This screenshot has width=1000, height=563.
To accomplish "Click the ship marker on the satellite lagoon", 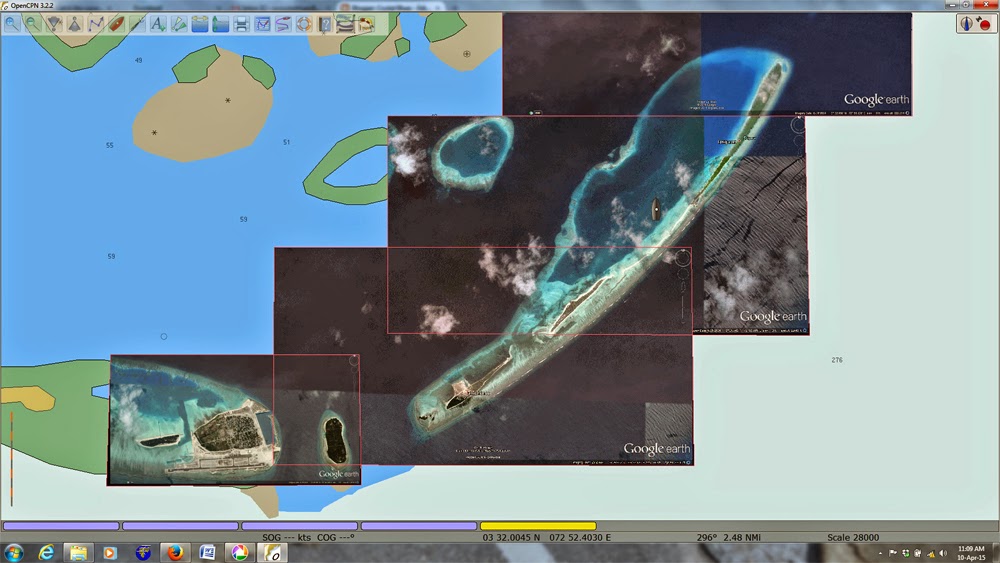I will tap(656, 209).
